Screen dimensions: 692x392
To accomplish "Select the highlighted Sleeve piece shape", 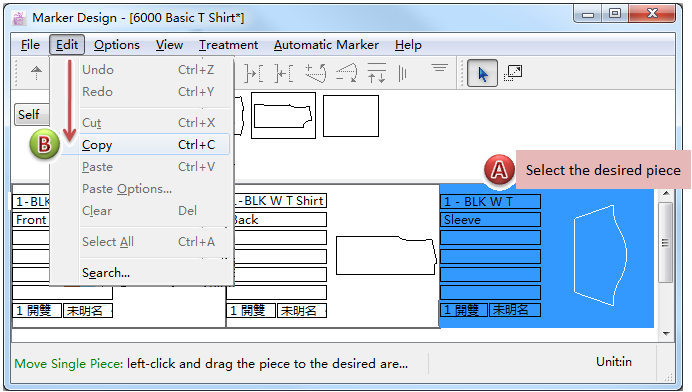I will (600, 255).
